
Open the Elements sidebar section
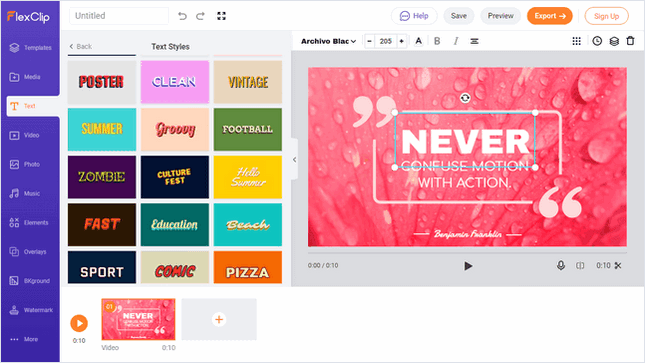(x=30, y=223)
